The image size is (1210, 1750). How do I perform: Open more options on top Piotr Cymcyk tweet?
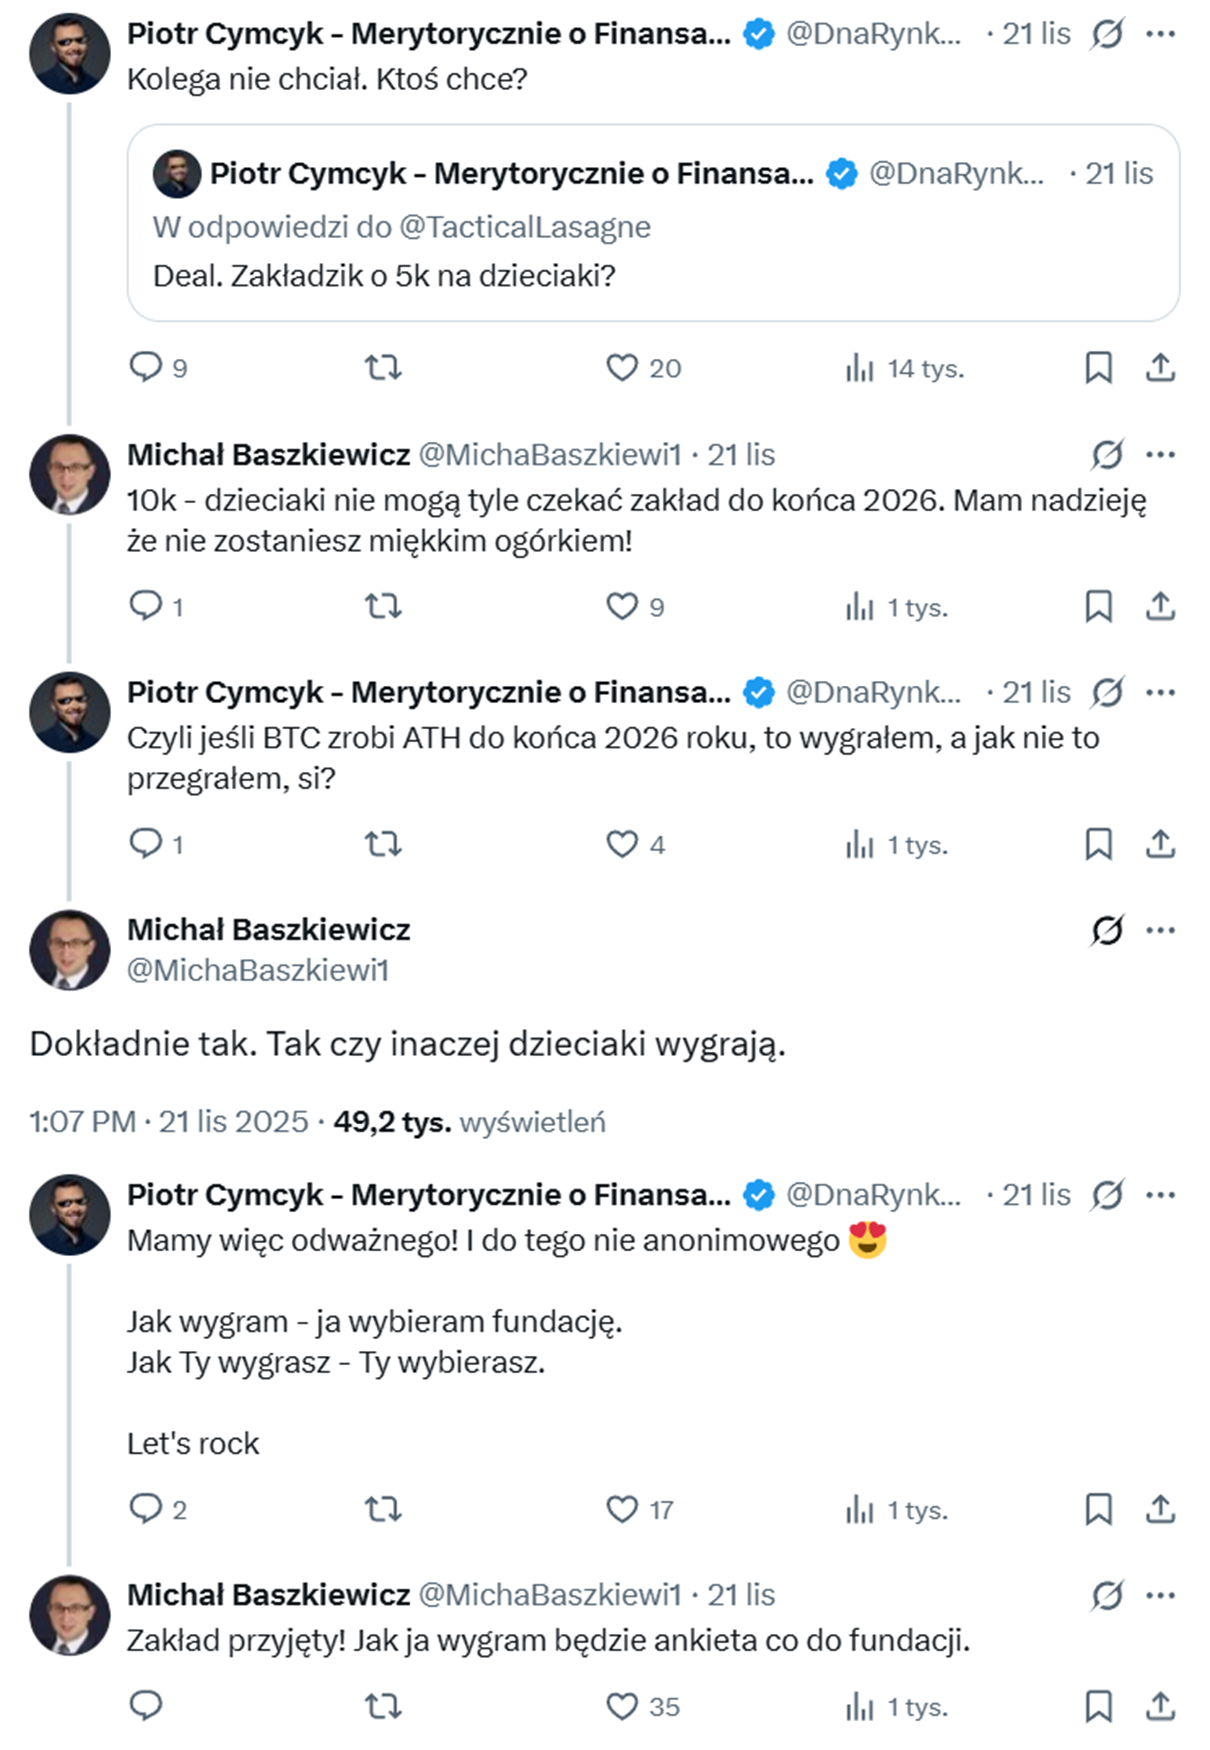(x=1161, y=34)
